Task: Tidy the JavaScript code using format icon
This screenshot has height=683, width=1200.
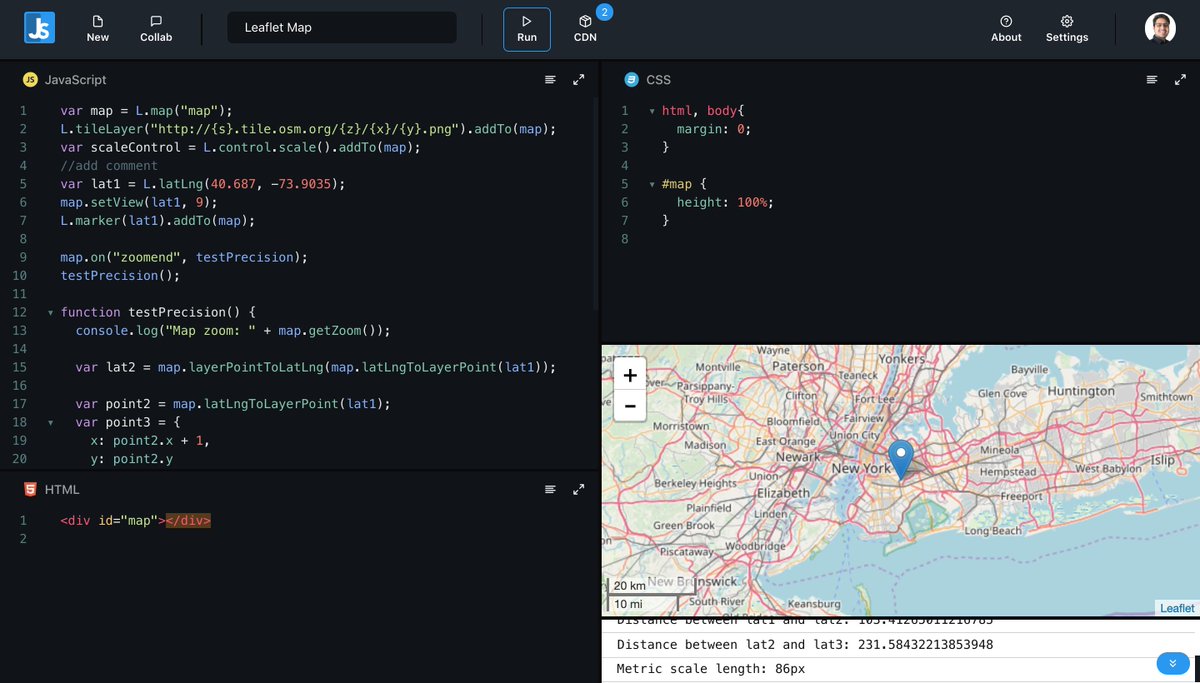Action: pos(550,79)
